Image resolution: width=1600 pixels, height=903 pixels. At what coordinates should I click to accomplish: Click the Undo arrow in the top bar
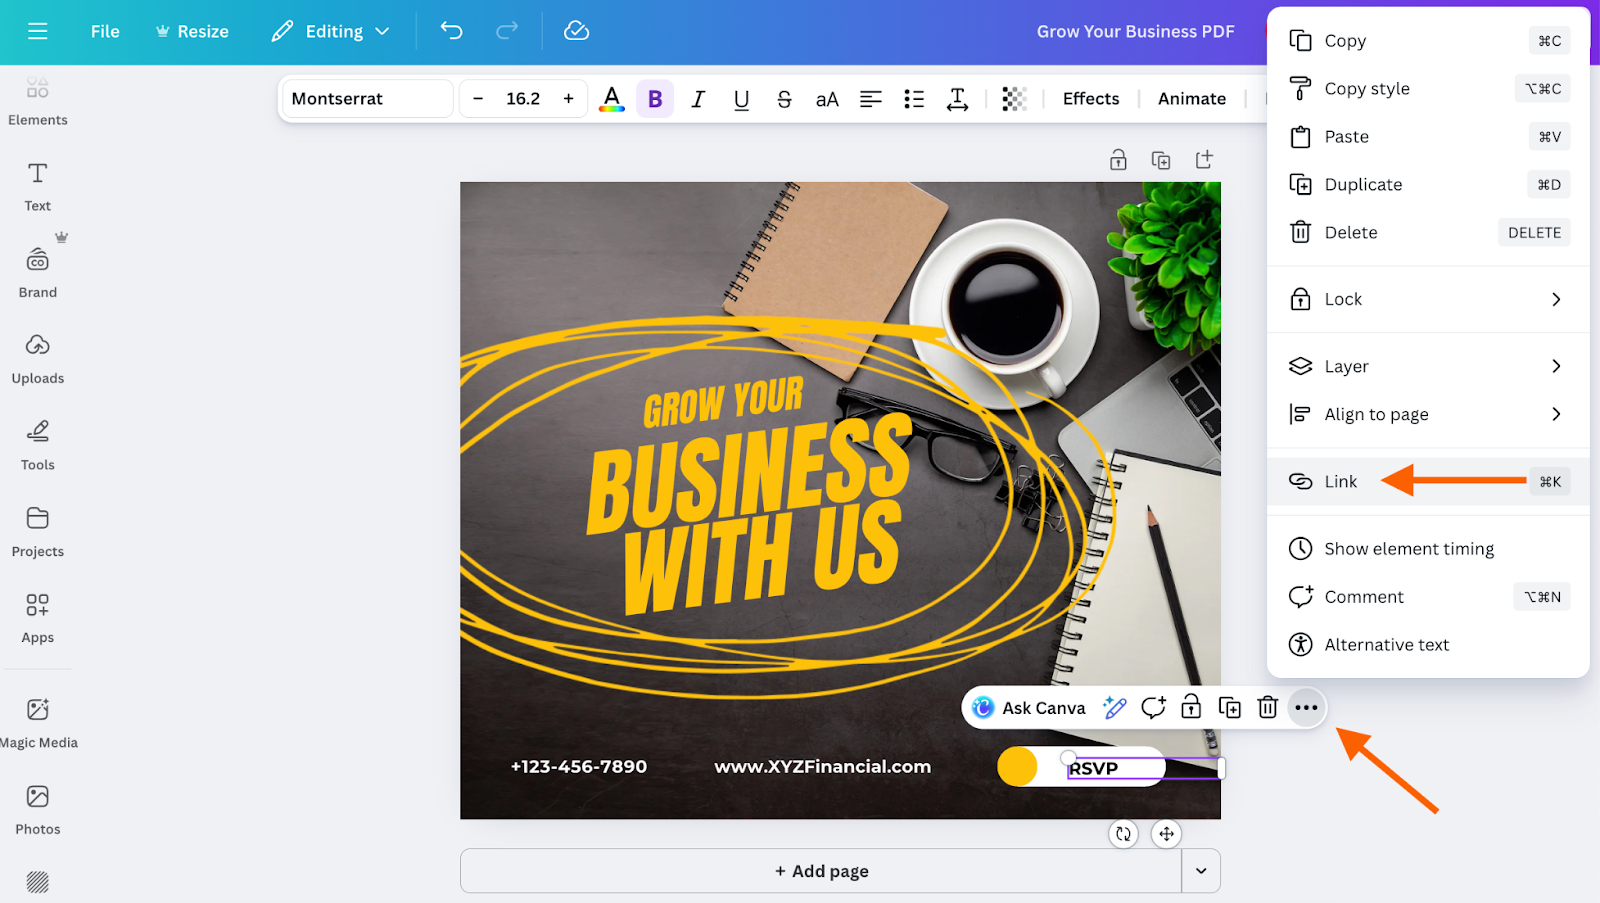[450, 31]
